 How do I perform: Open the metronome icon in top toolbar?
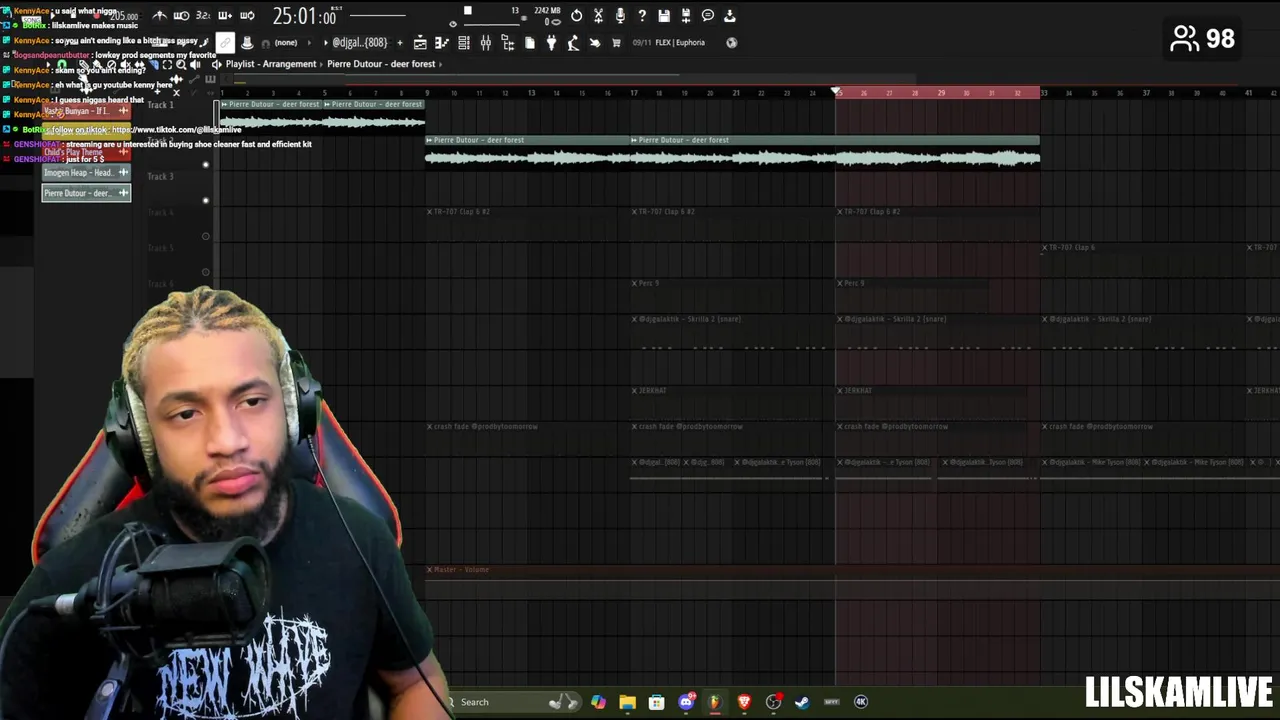[159, 16]
